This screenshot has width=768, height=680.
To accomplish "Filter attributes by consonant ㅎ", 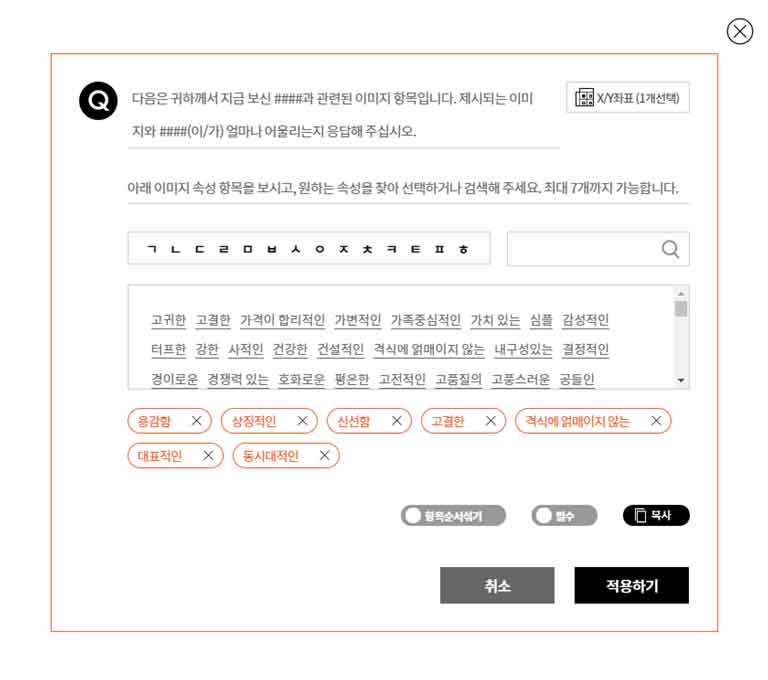I will click(463, 249).
